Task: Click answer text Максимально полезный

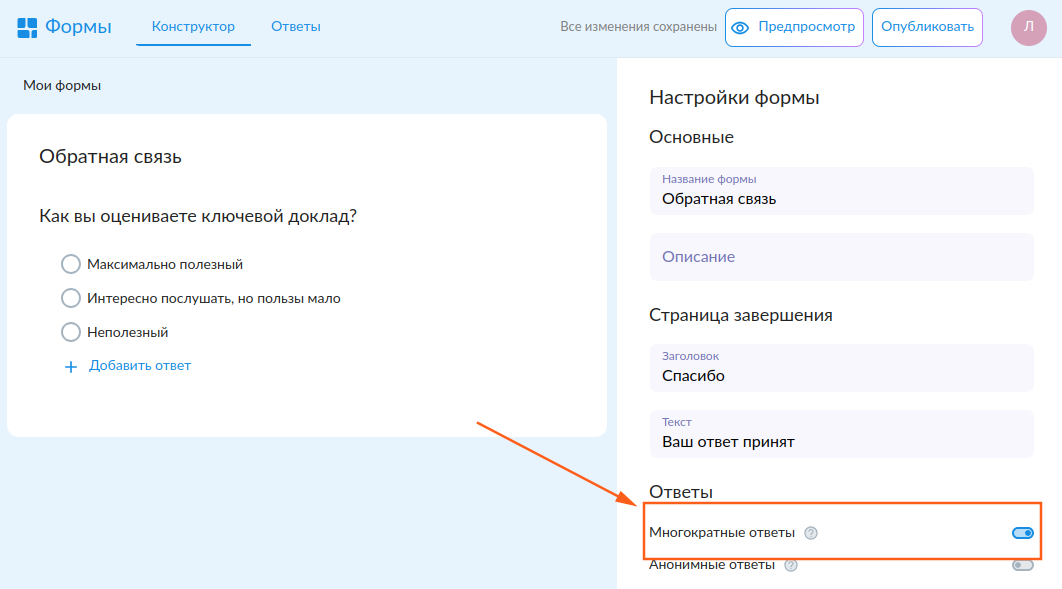Action: click(165, 265)
